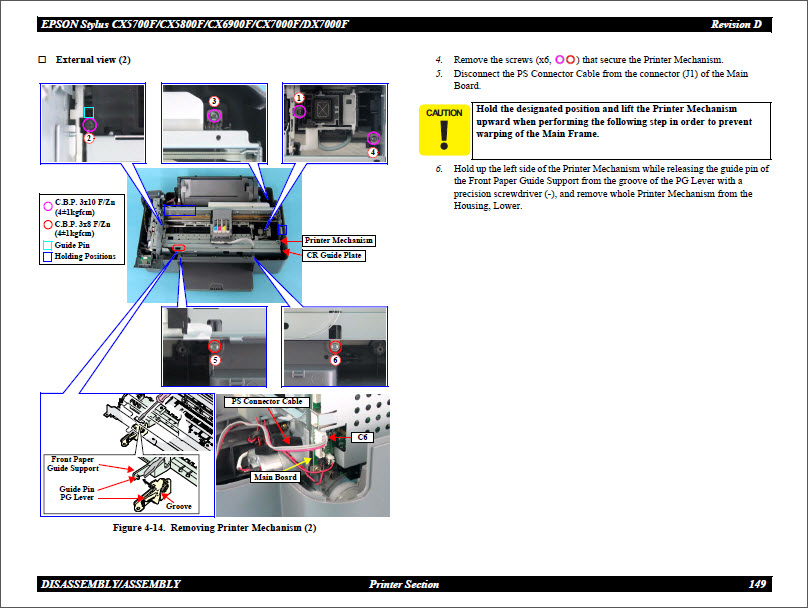Click the red C.B.P. 3x8 screw symbol
The height and width of the screenshot is (608, 808).
pos(47,225)
